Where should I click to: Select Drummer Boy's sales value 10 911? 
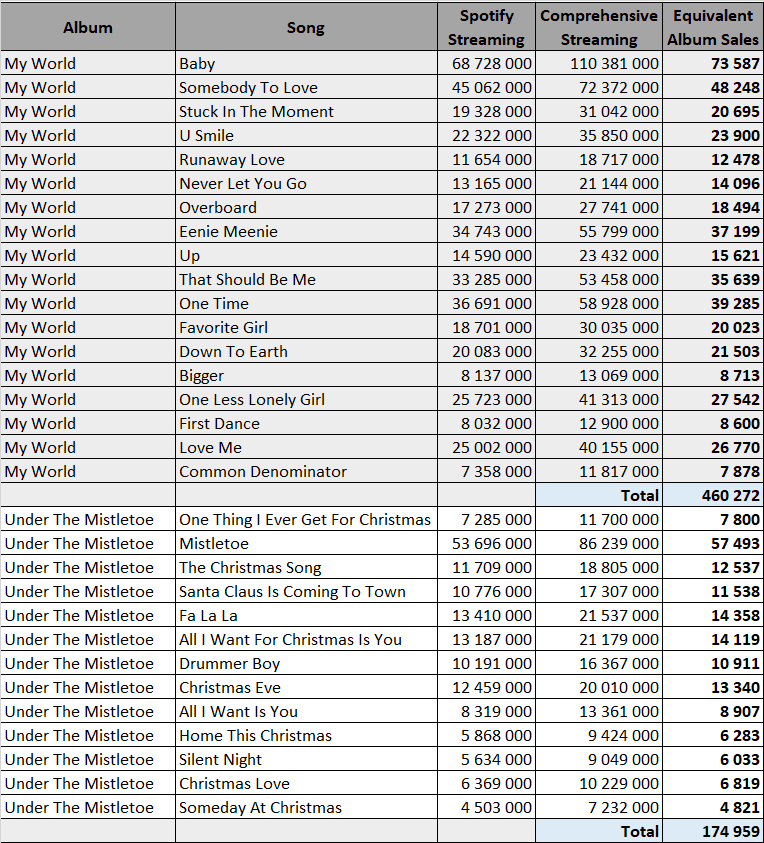point(713,664)
